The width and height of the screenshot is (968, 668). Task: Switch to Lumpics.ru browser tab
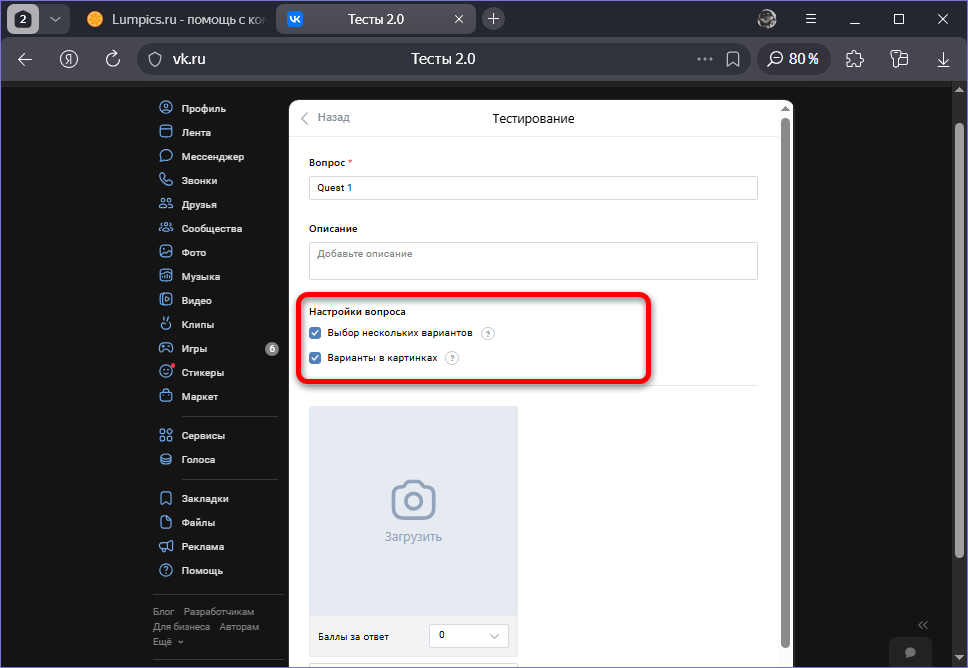point(177,20)
